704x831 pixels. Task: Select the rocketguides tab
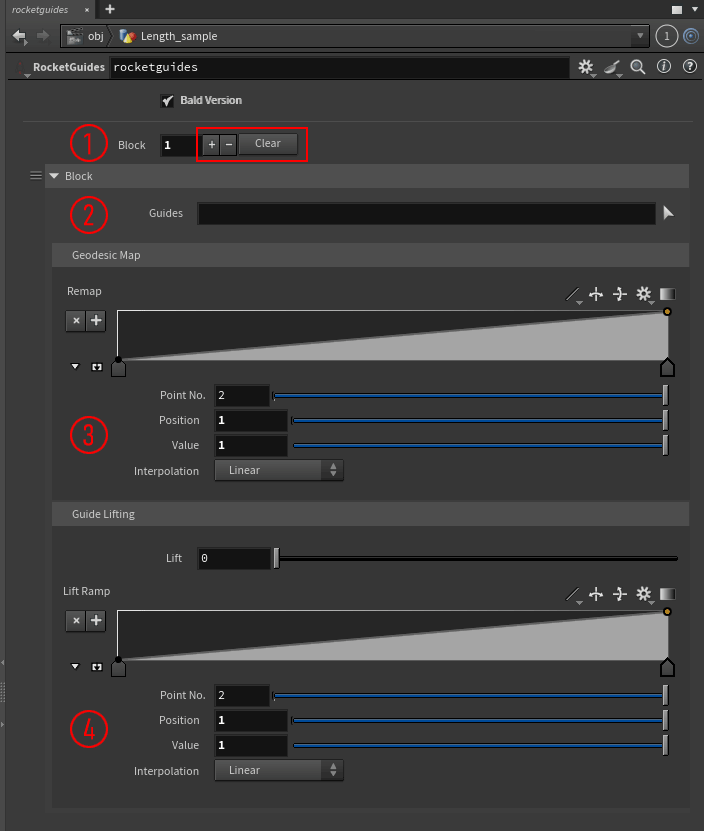40,10
